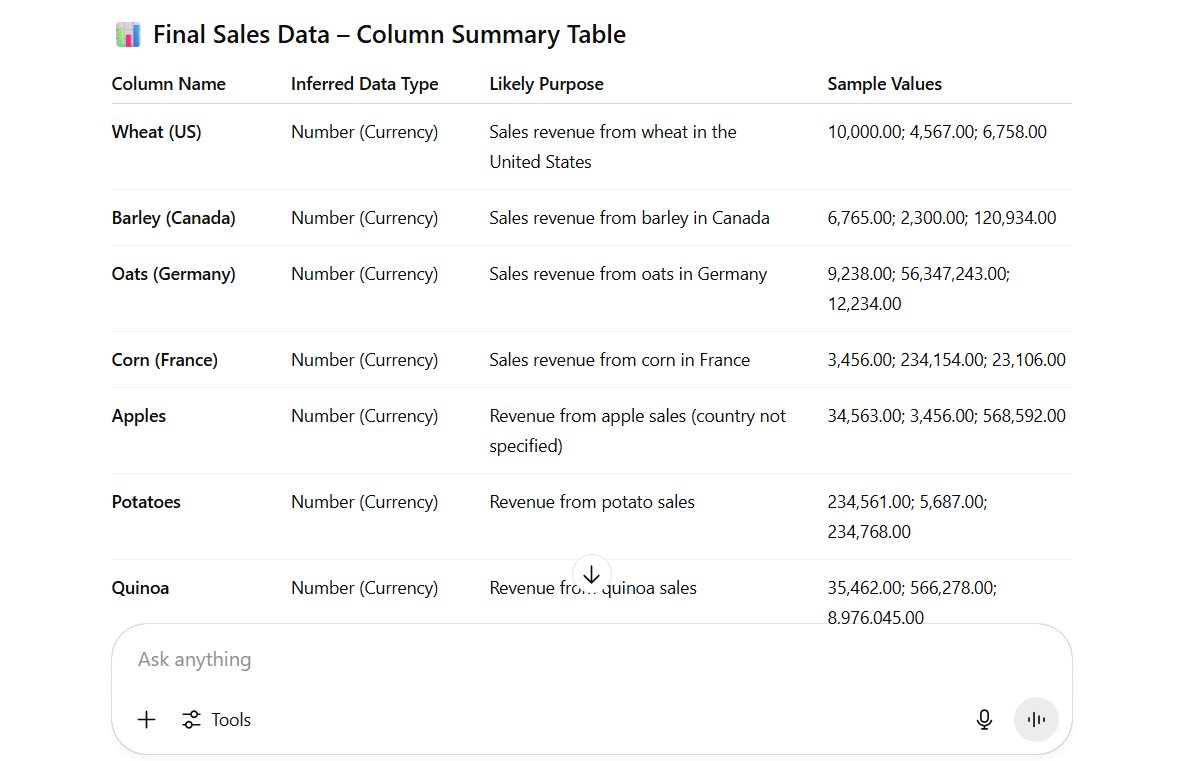This screenshot has height=761, width=1189.
Task: Click the plus attach icon
Action: (146, 720)
